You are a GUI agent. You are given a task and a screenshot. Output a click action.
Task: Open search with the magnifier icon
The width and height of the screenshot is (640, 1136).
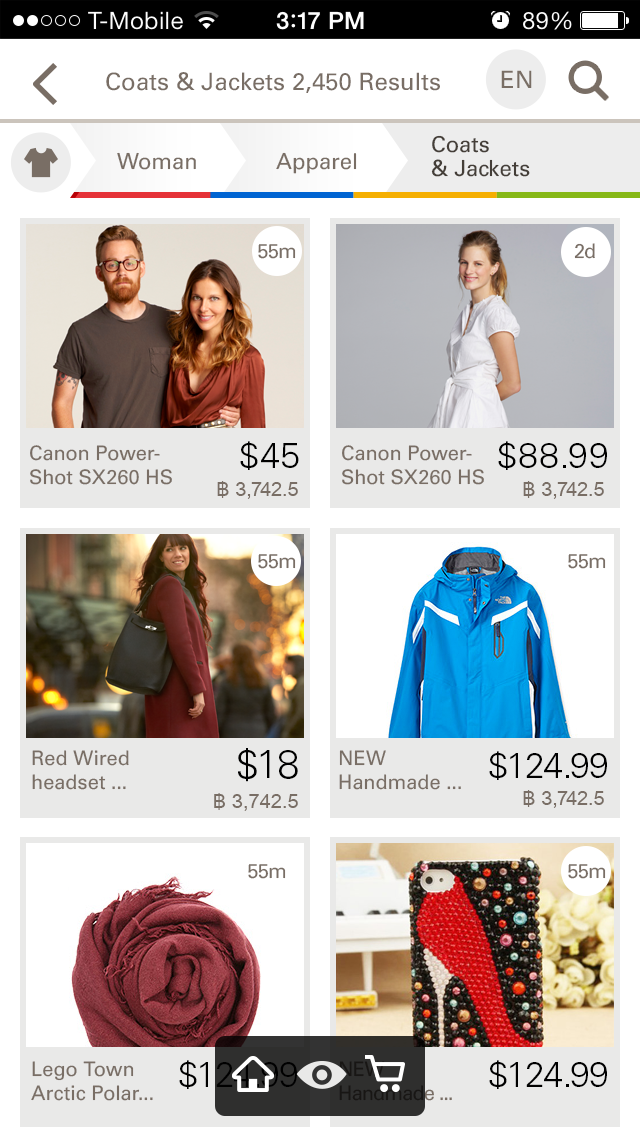[x=587, y=80]
